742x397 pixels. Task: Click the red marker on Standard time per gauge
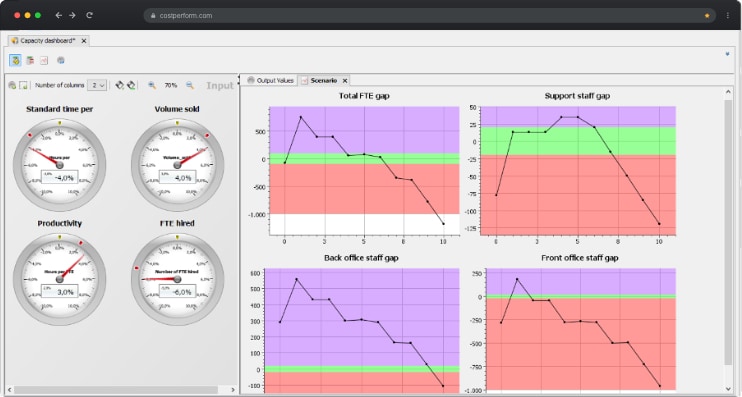(x=30, y=135)
